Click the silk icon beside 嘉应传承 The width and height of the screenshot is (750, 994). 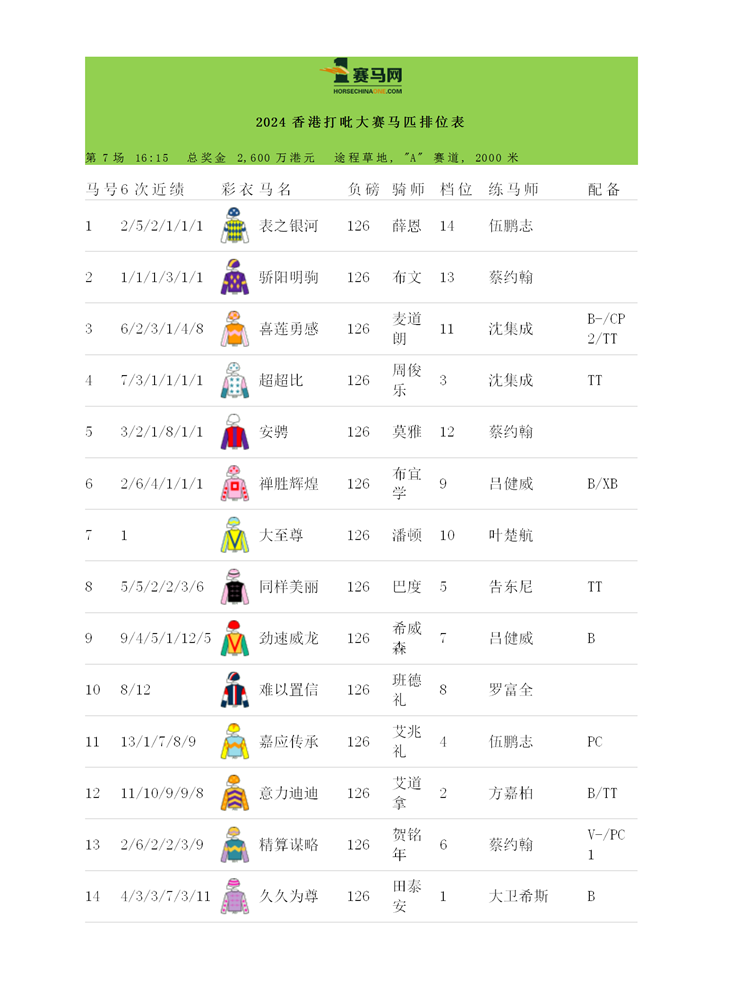tap(233, 742)
